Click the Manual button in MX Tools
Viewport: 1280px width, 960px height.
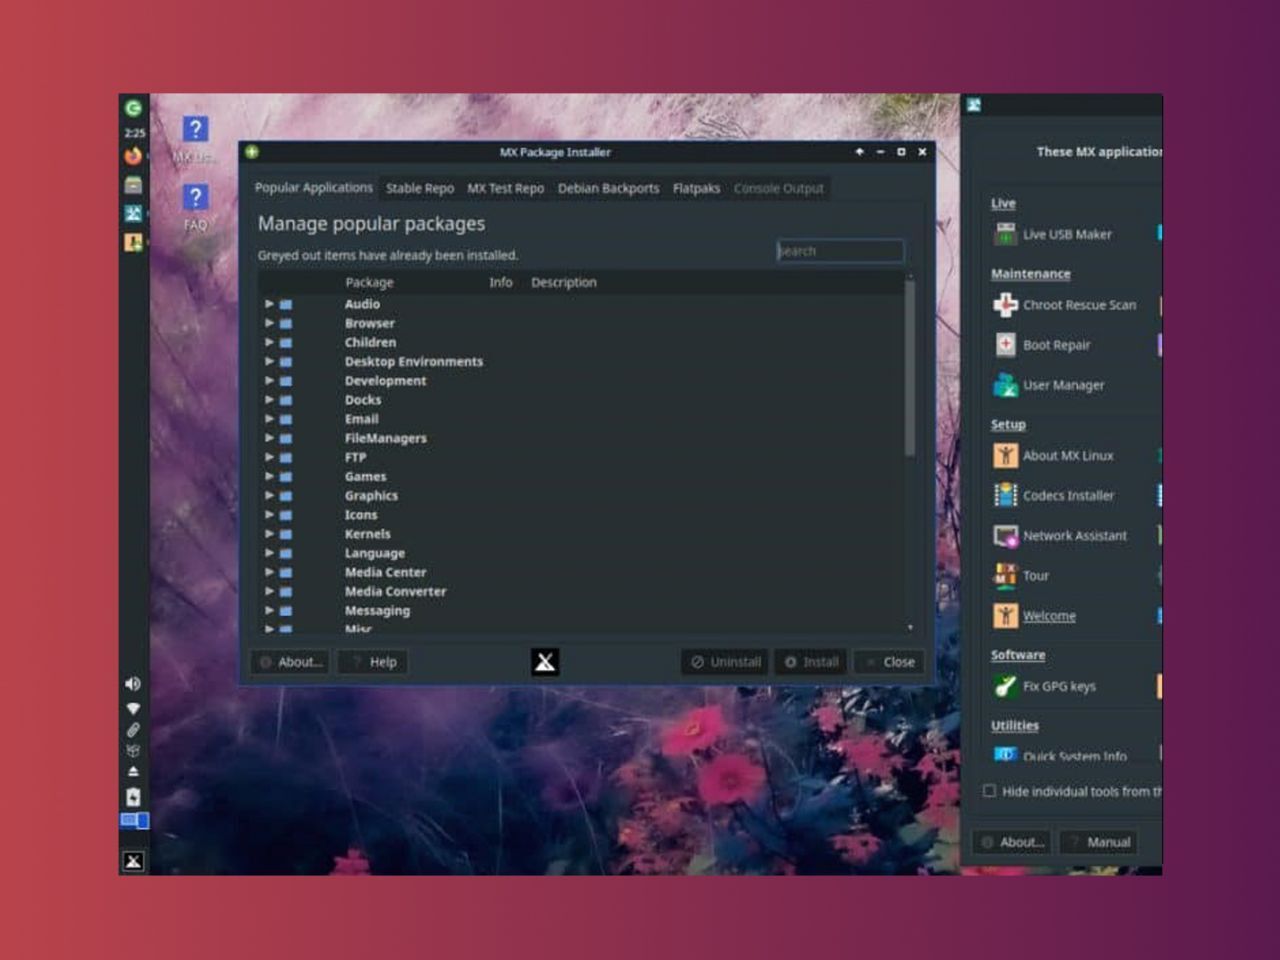point(1098,842)
